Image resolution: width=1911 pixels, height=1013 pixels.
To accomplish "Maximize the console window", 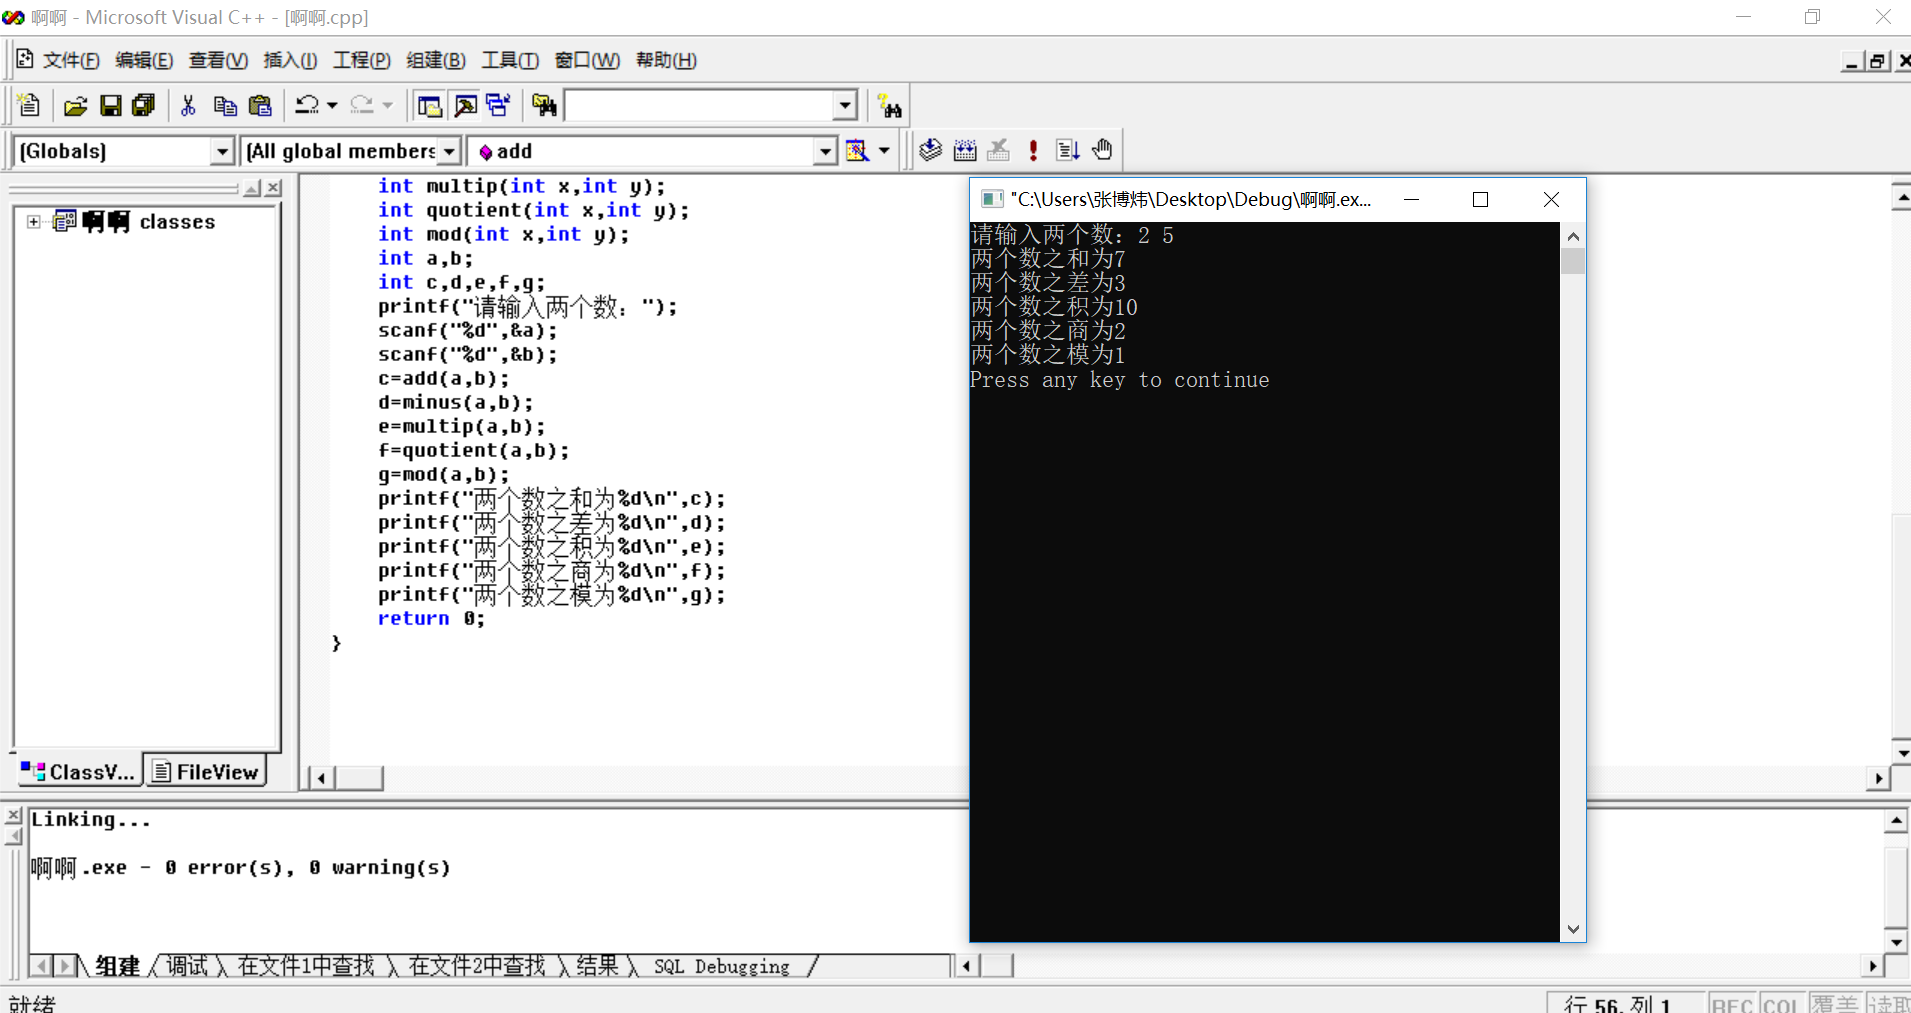I will click(x=1480, y=200).
